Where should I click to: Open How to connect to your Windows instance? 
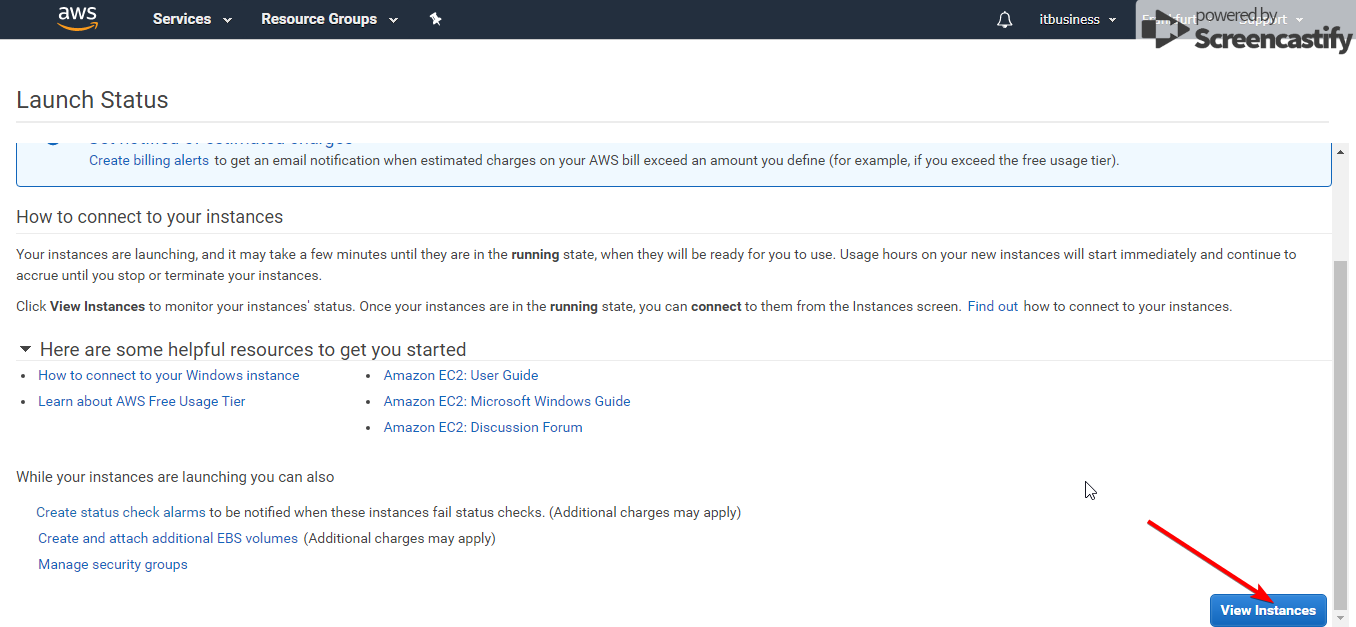click(168, 375)
